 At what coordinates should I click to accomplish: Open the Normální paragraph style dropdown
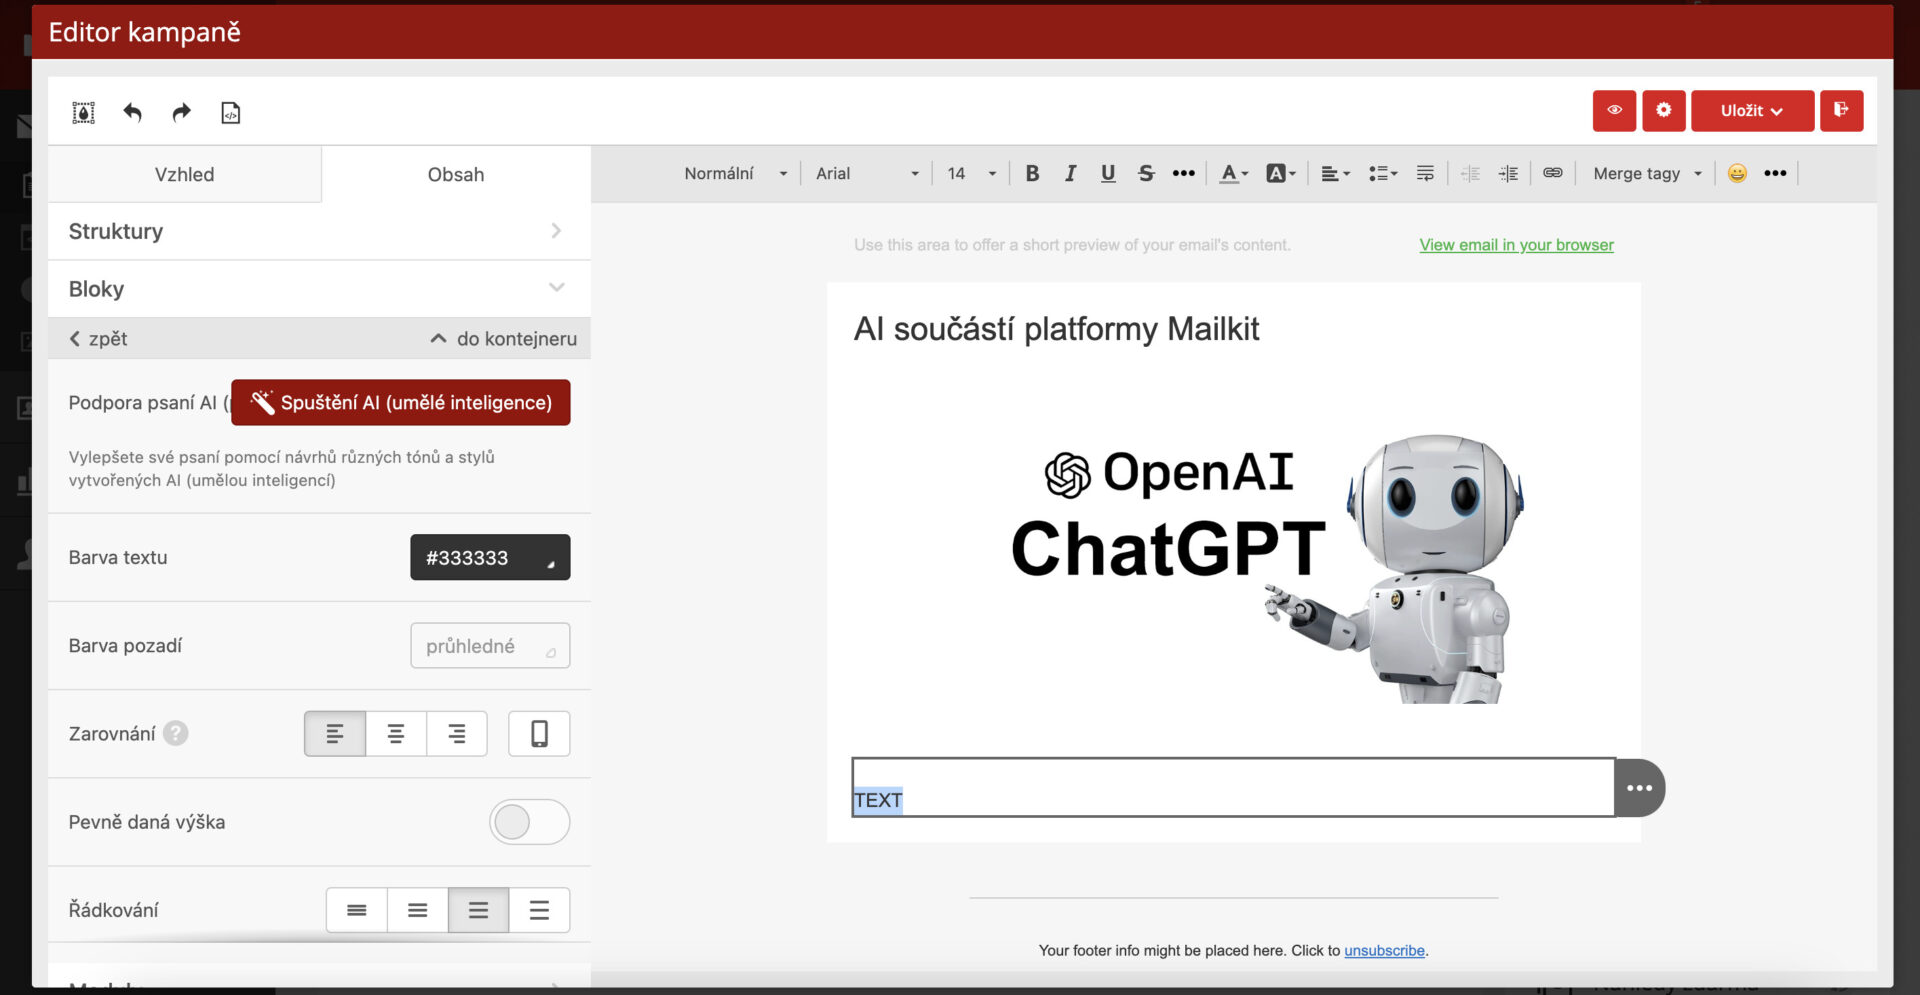coord(735,174)
